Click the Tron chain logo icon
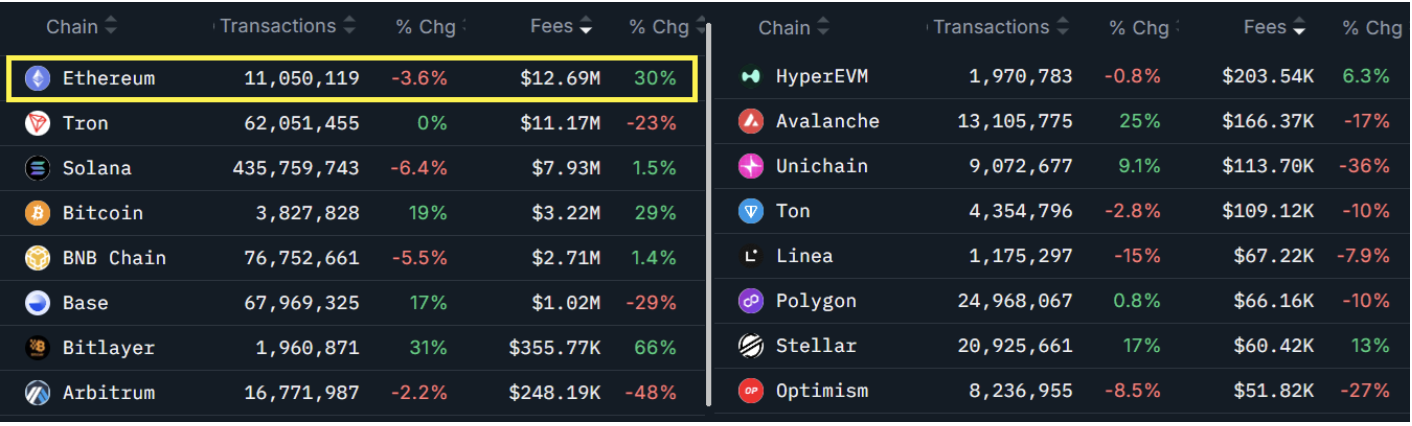The height and width of the screenshot is (426, 1412). tap(38, 123)
